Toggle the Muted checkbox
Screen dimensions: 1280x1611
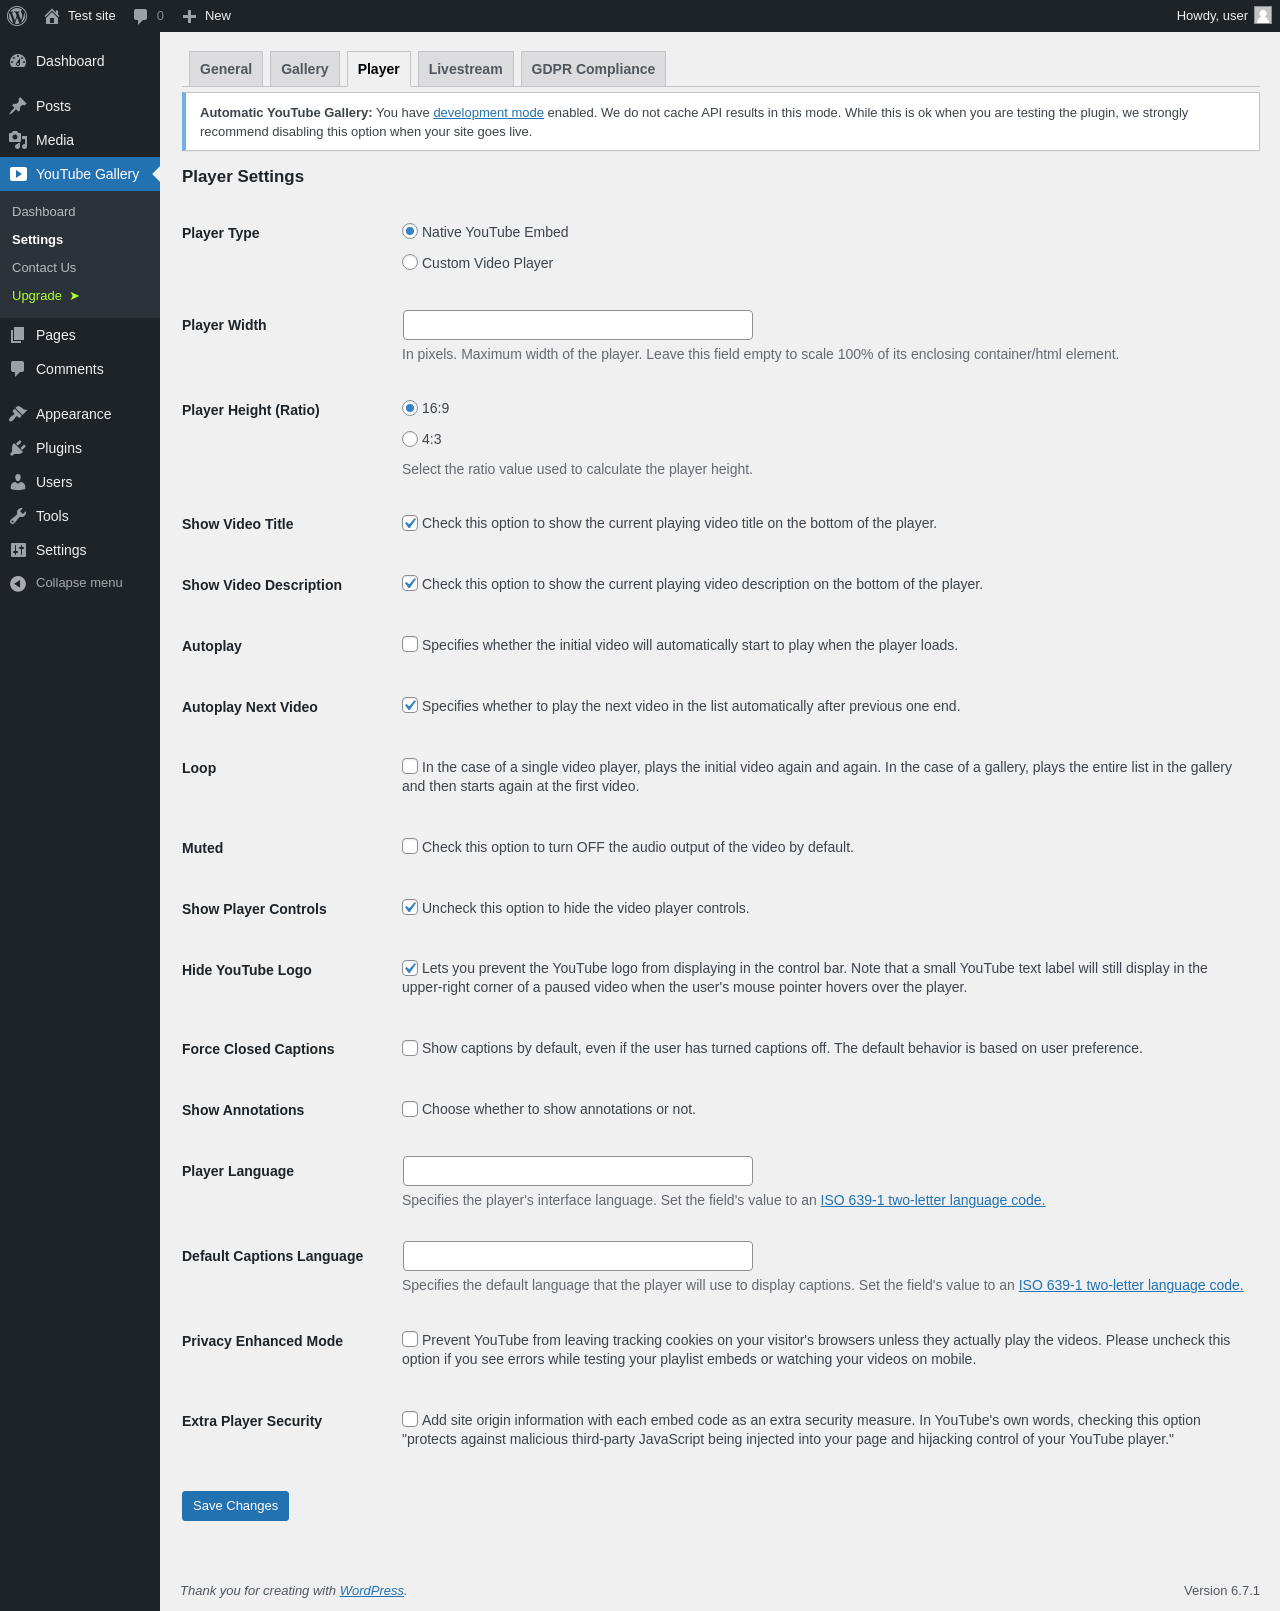(x=410, y=846)
